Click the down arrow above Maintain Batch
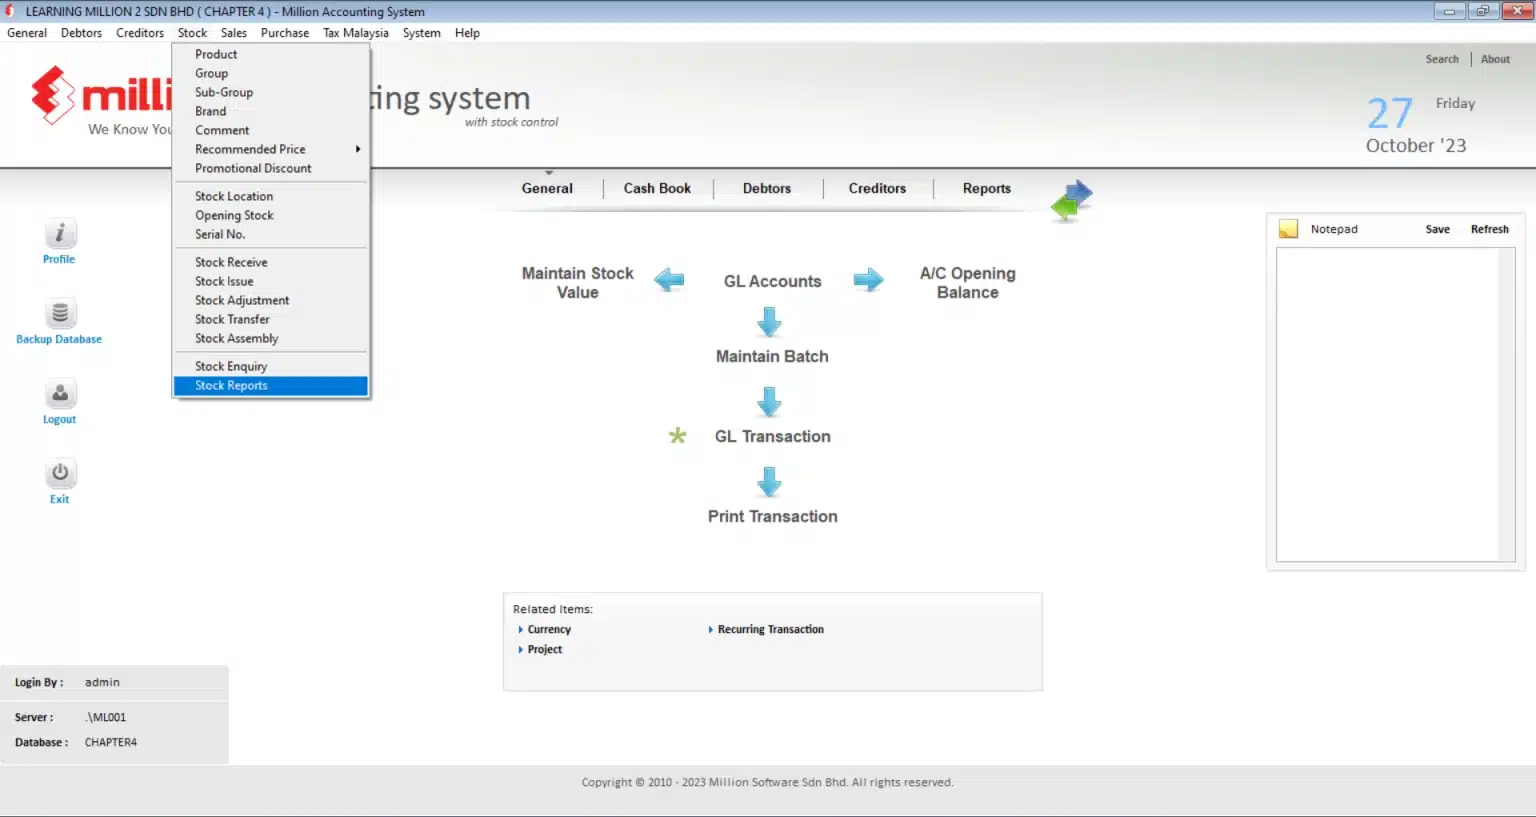The height and width of the screenshot is (817, 1536). [x=769, y=322]
